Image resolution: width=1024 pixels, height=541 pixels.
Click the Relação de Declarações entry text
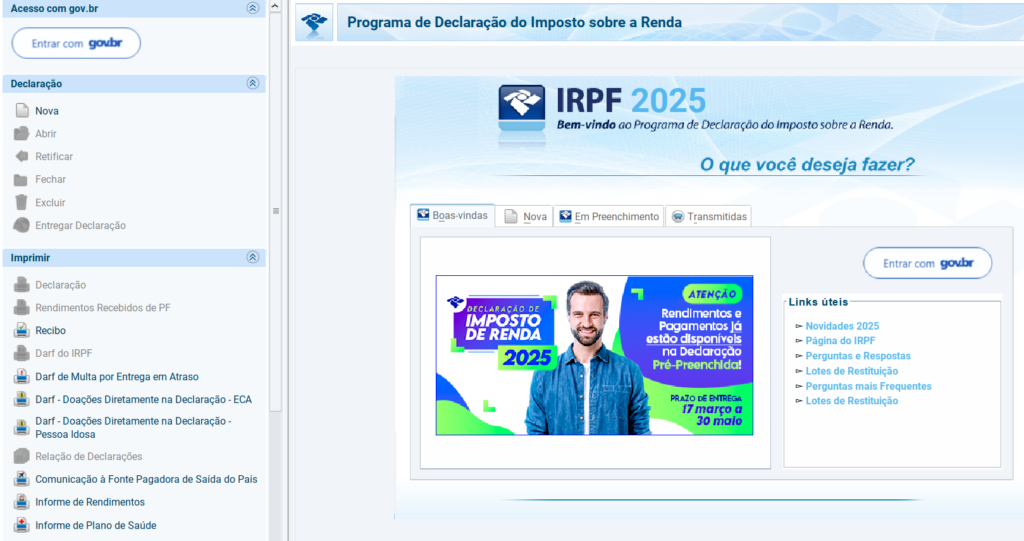pyautogui.click(x=88, y=456)
